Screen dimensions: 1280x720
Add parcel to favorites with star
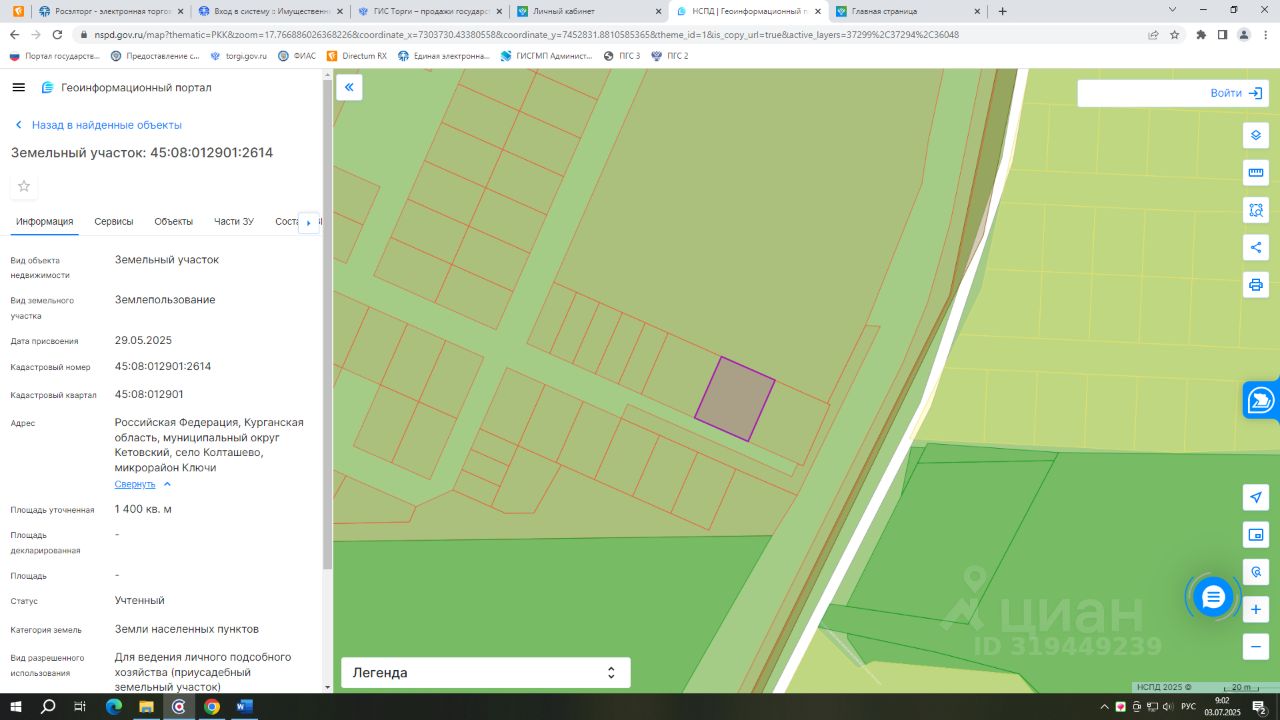click(24, 186)
